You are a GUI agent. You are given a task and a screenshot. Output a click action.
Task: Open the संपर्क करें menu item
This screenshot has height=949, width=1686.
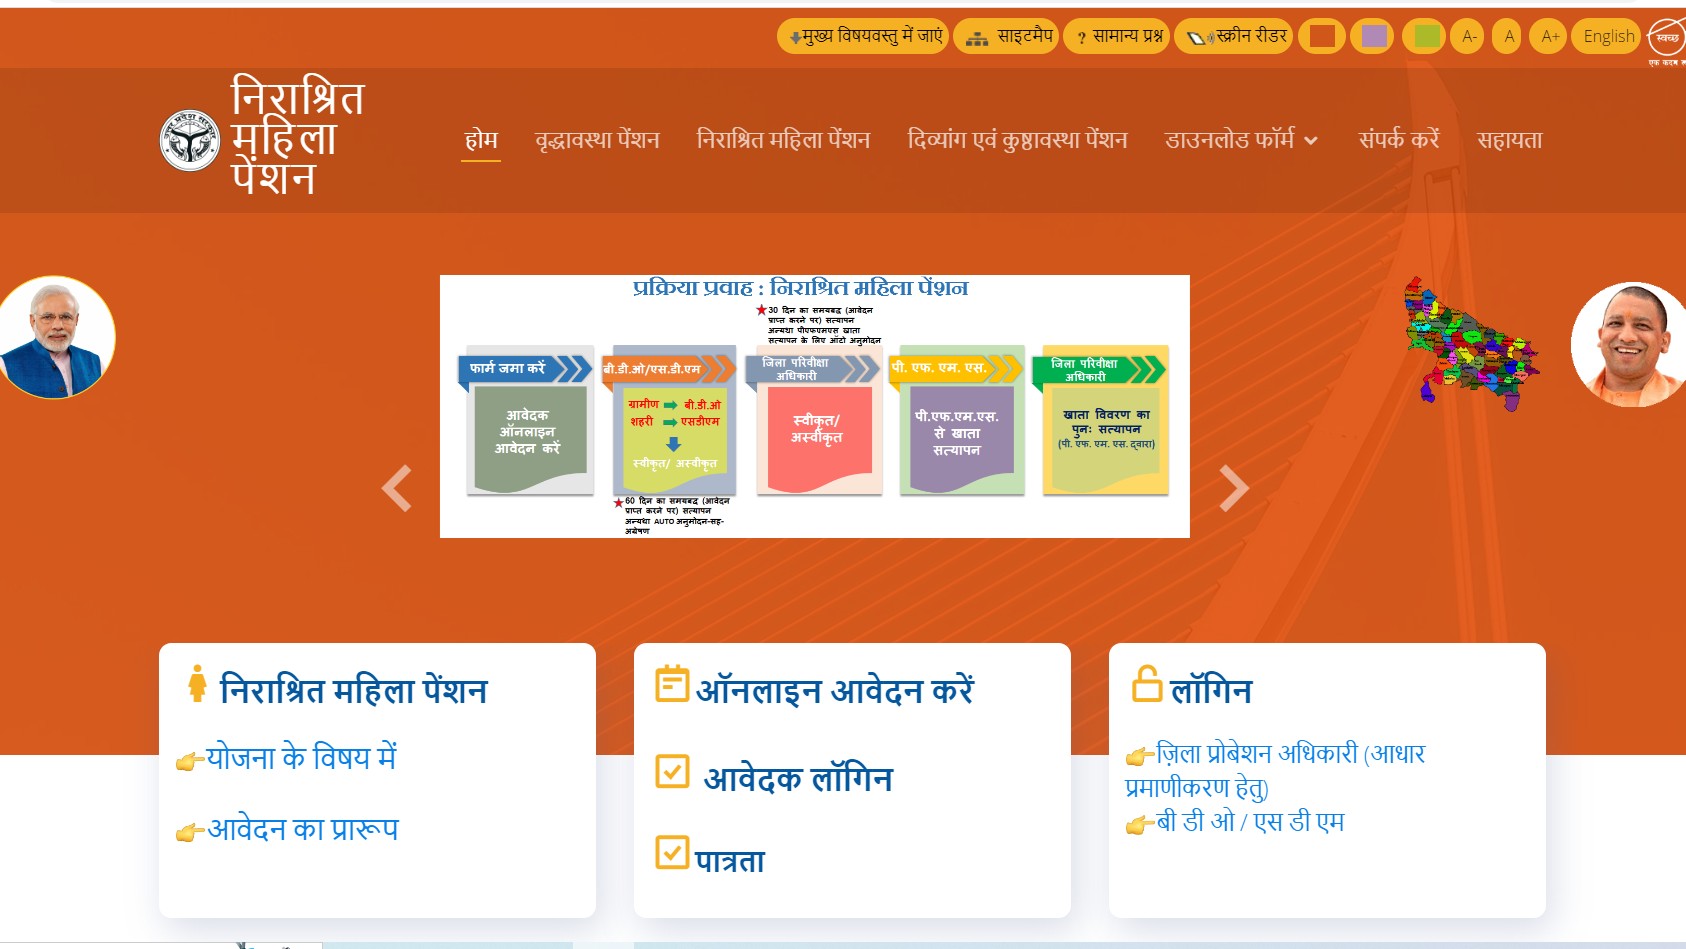click(x=1399, y=140)
